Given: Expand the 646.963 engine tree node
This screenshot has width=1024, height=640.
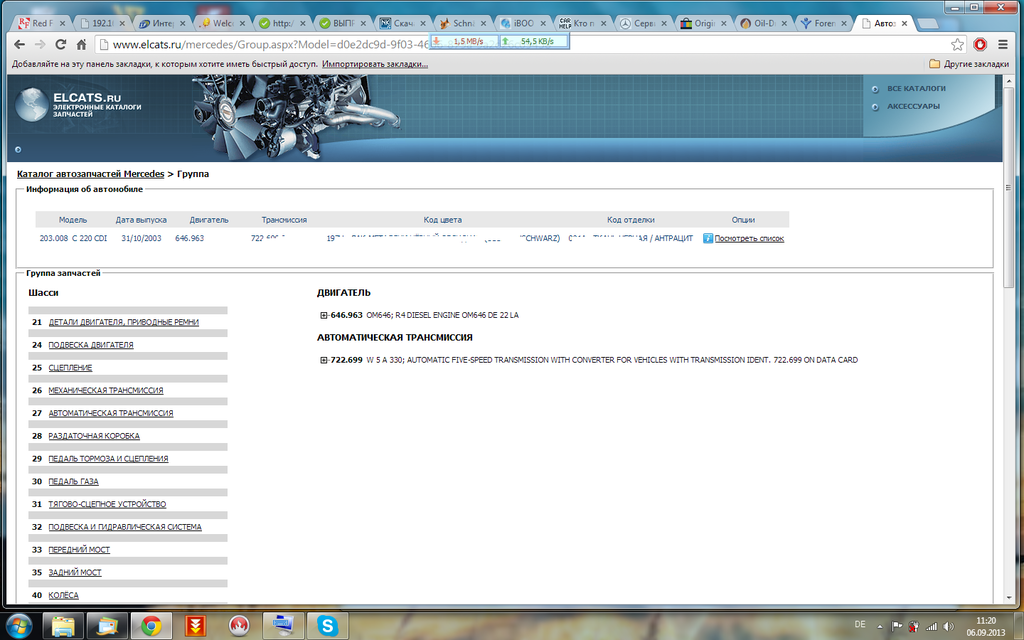Looking at the screenshot, I should click(324, 315).
